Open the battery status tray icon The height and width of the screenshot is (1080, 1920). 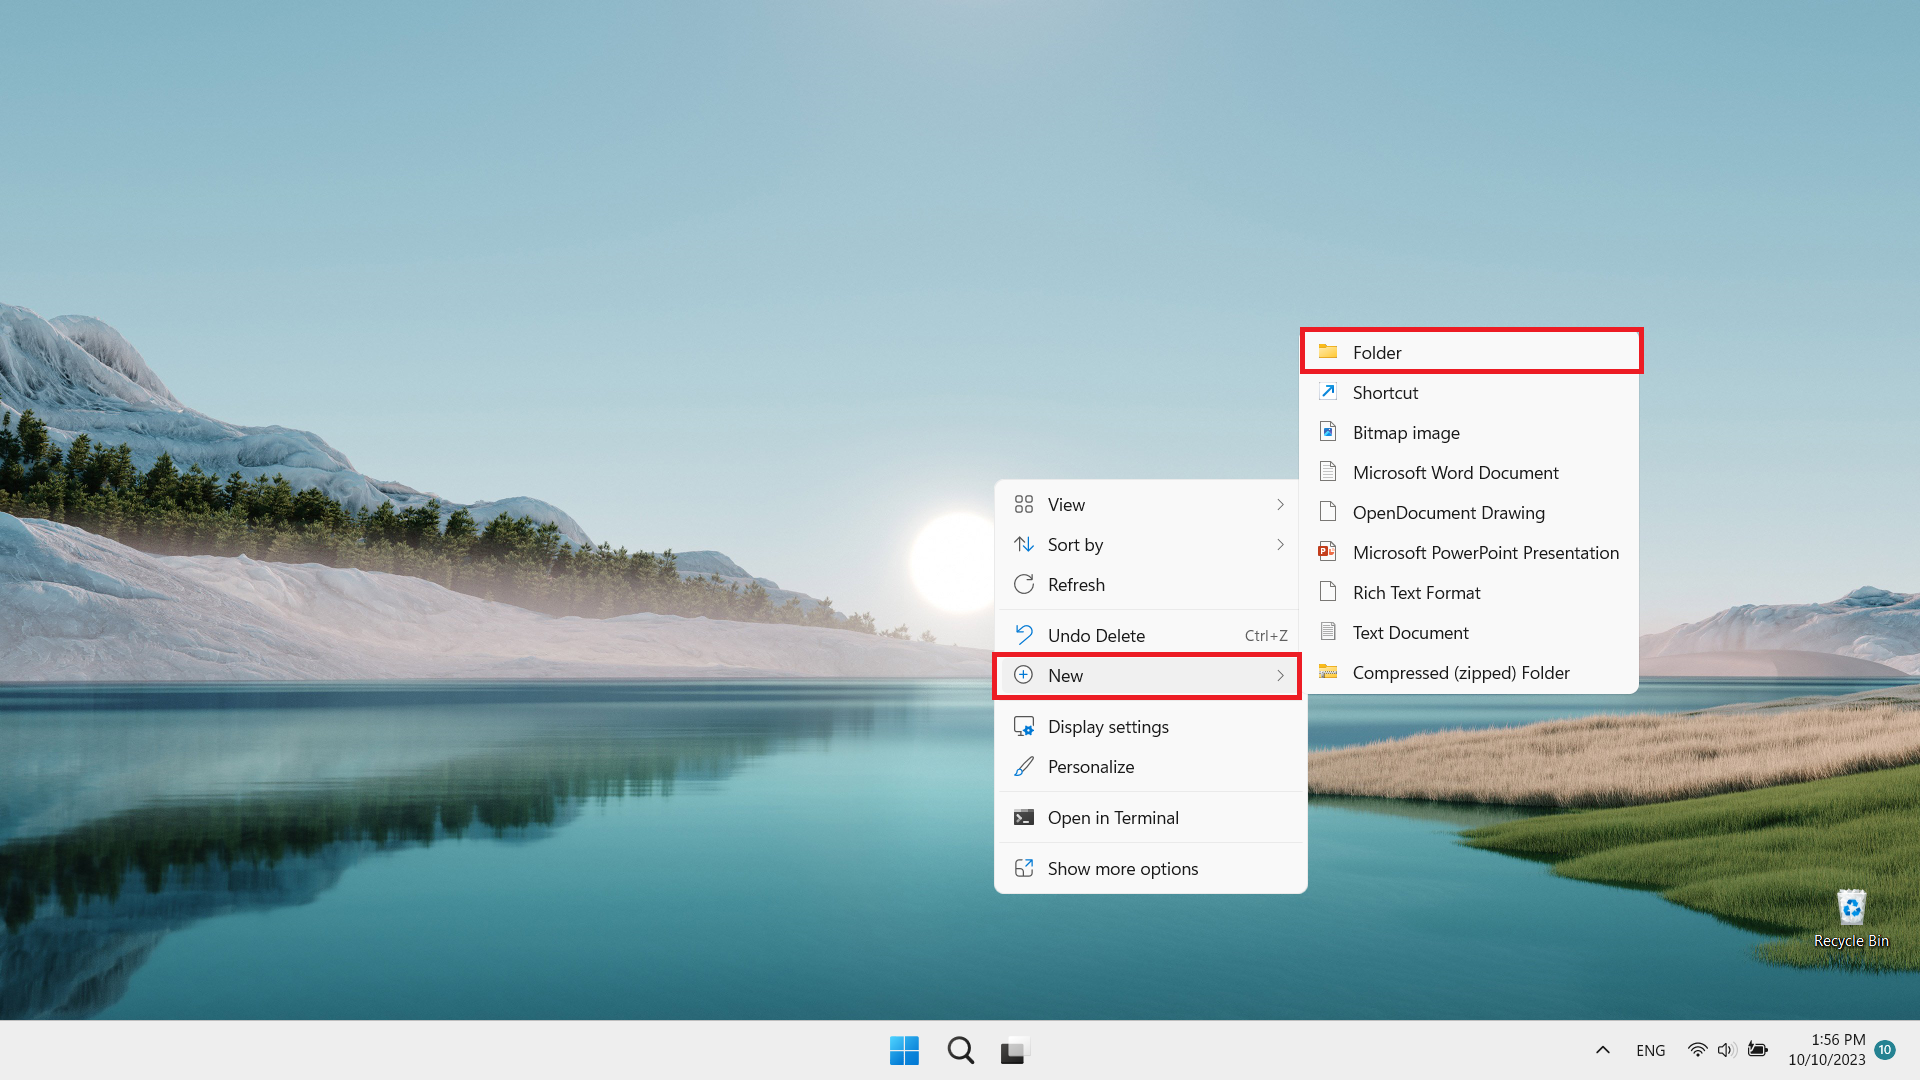point(1757,1050)
